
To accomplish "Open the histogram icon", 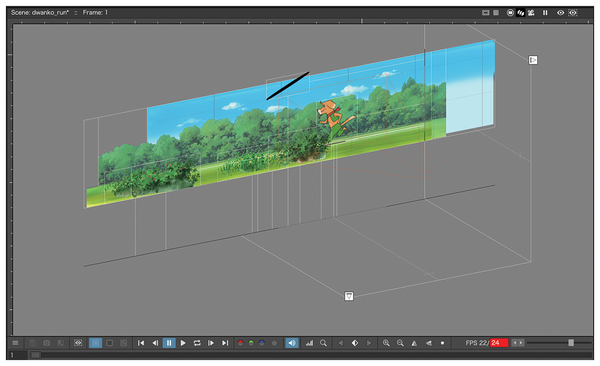I will point(309,343).
